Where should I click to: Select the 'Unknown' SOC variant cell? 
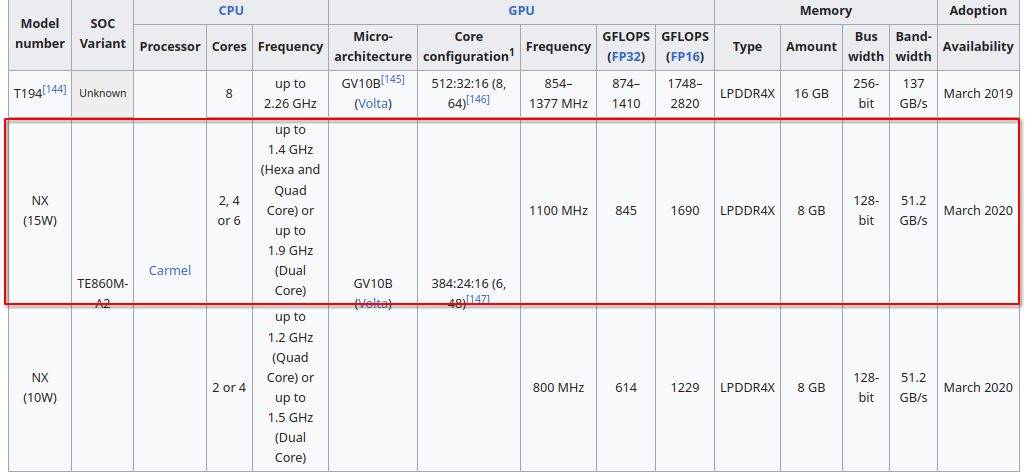(103, 93)
